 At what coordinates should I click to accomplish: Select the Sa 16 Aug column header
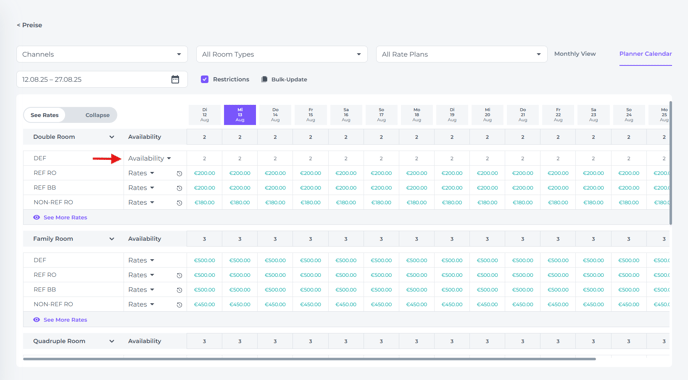pos(346,115)
